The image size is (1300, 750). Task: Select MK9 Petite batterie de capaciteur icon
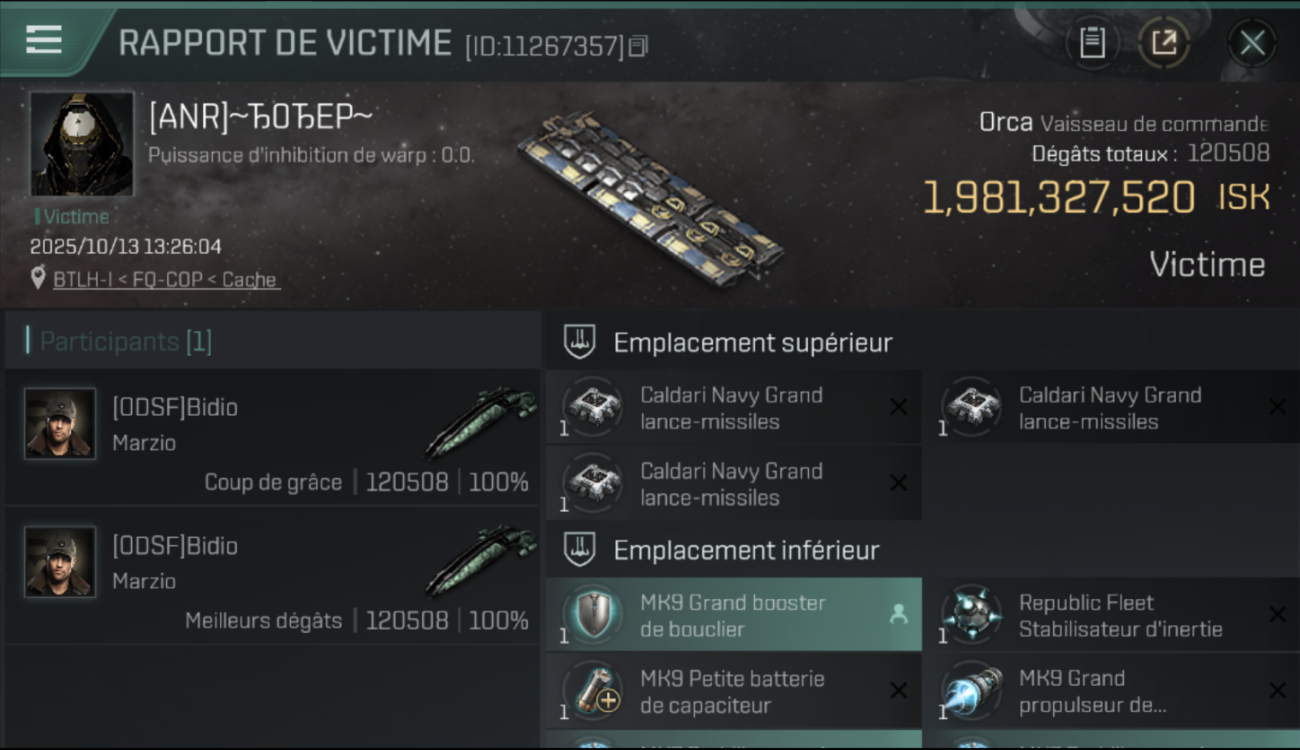[x=594, y=690]
